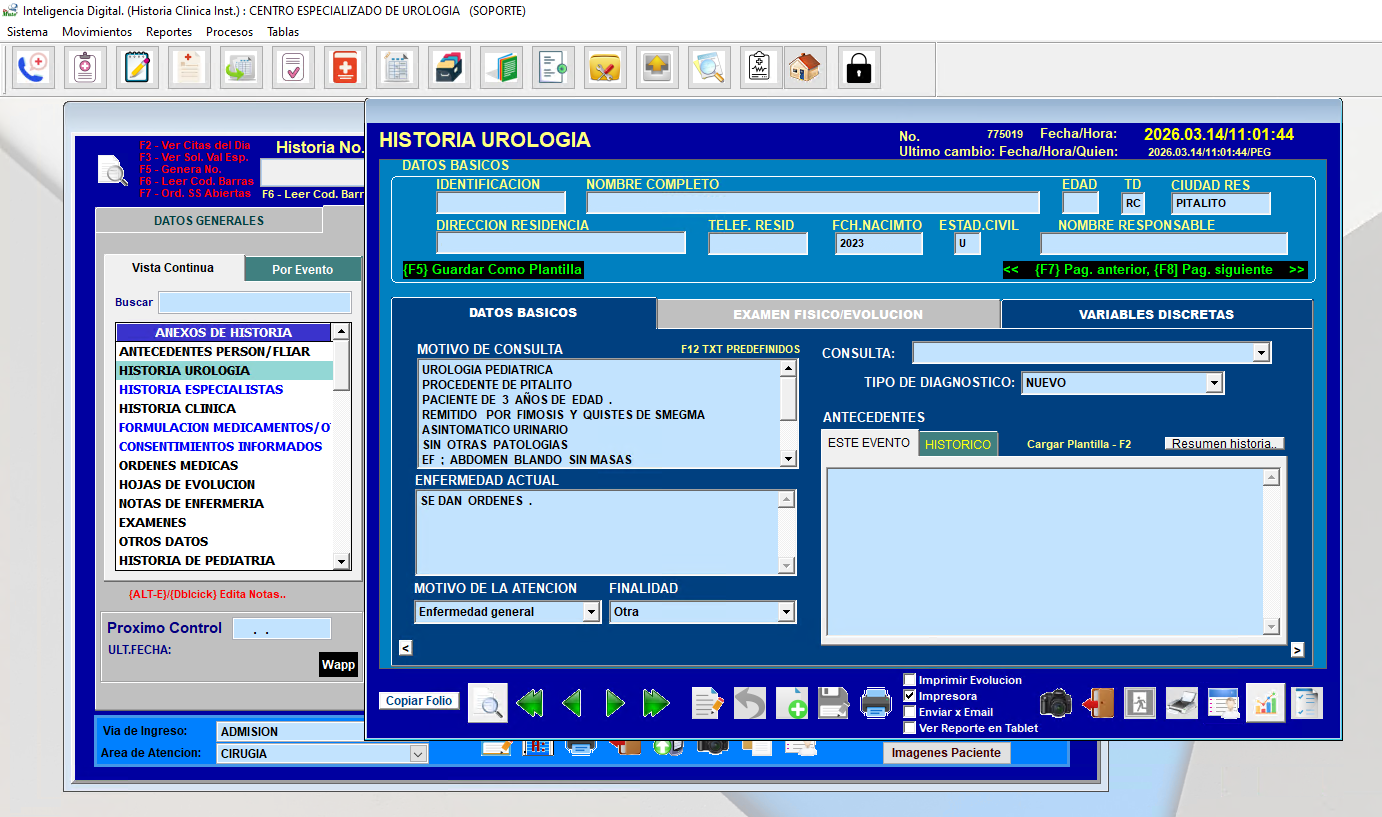The width and height of the screenshot is (1382, 817).
Task: Toggle the Enviar x Email checkbox
Action: click(910, 712)
